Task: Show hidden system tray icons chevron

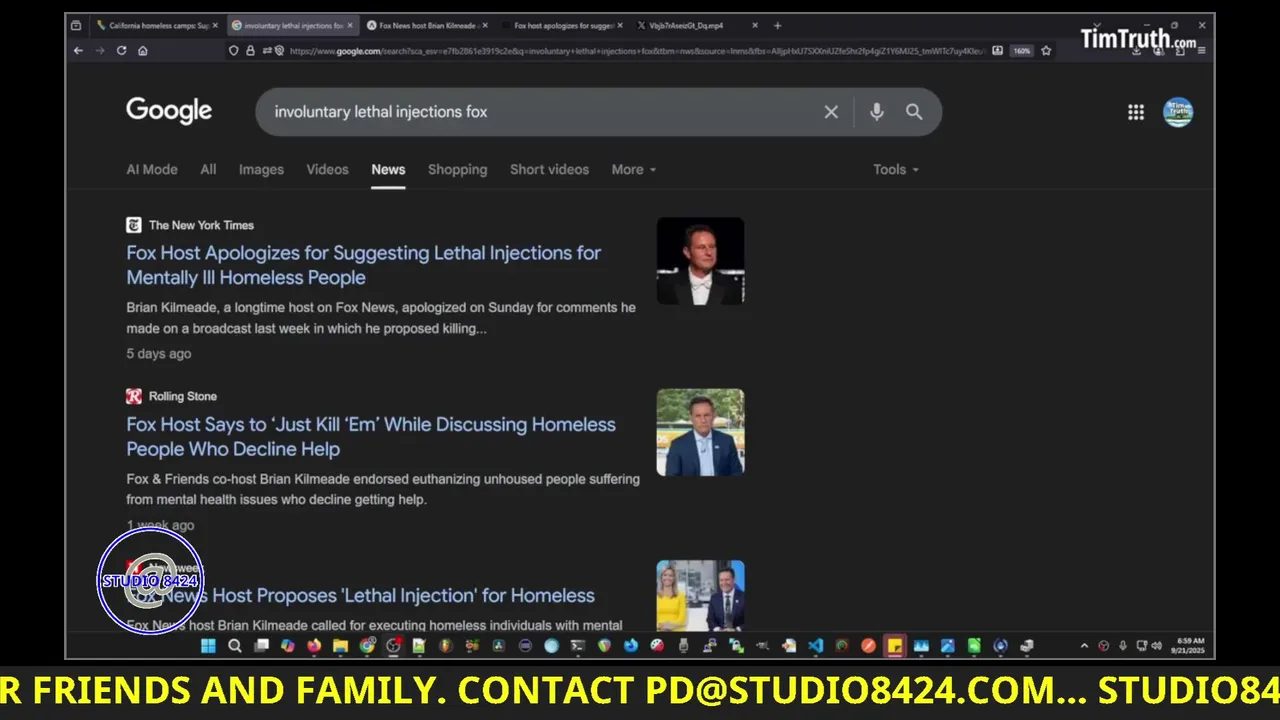Action: coord(1085,646)
